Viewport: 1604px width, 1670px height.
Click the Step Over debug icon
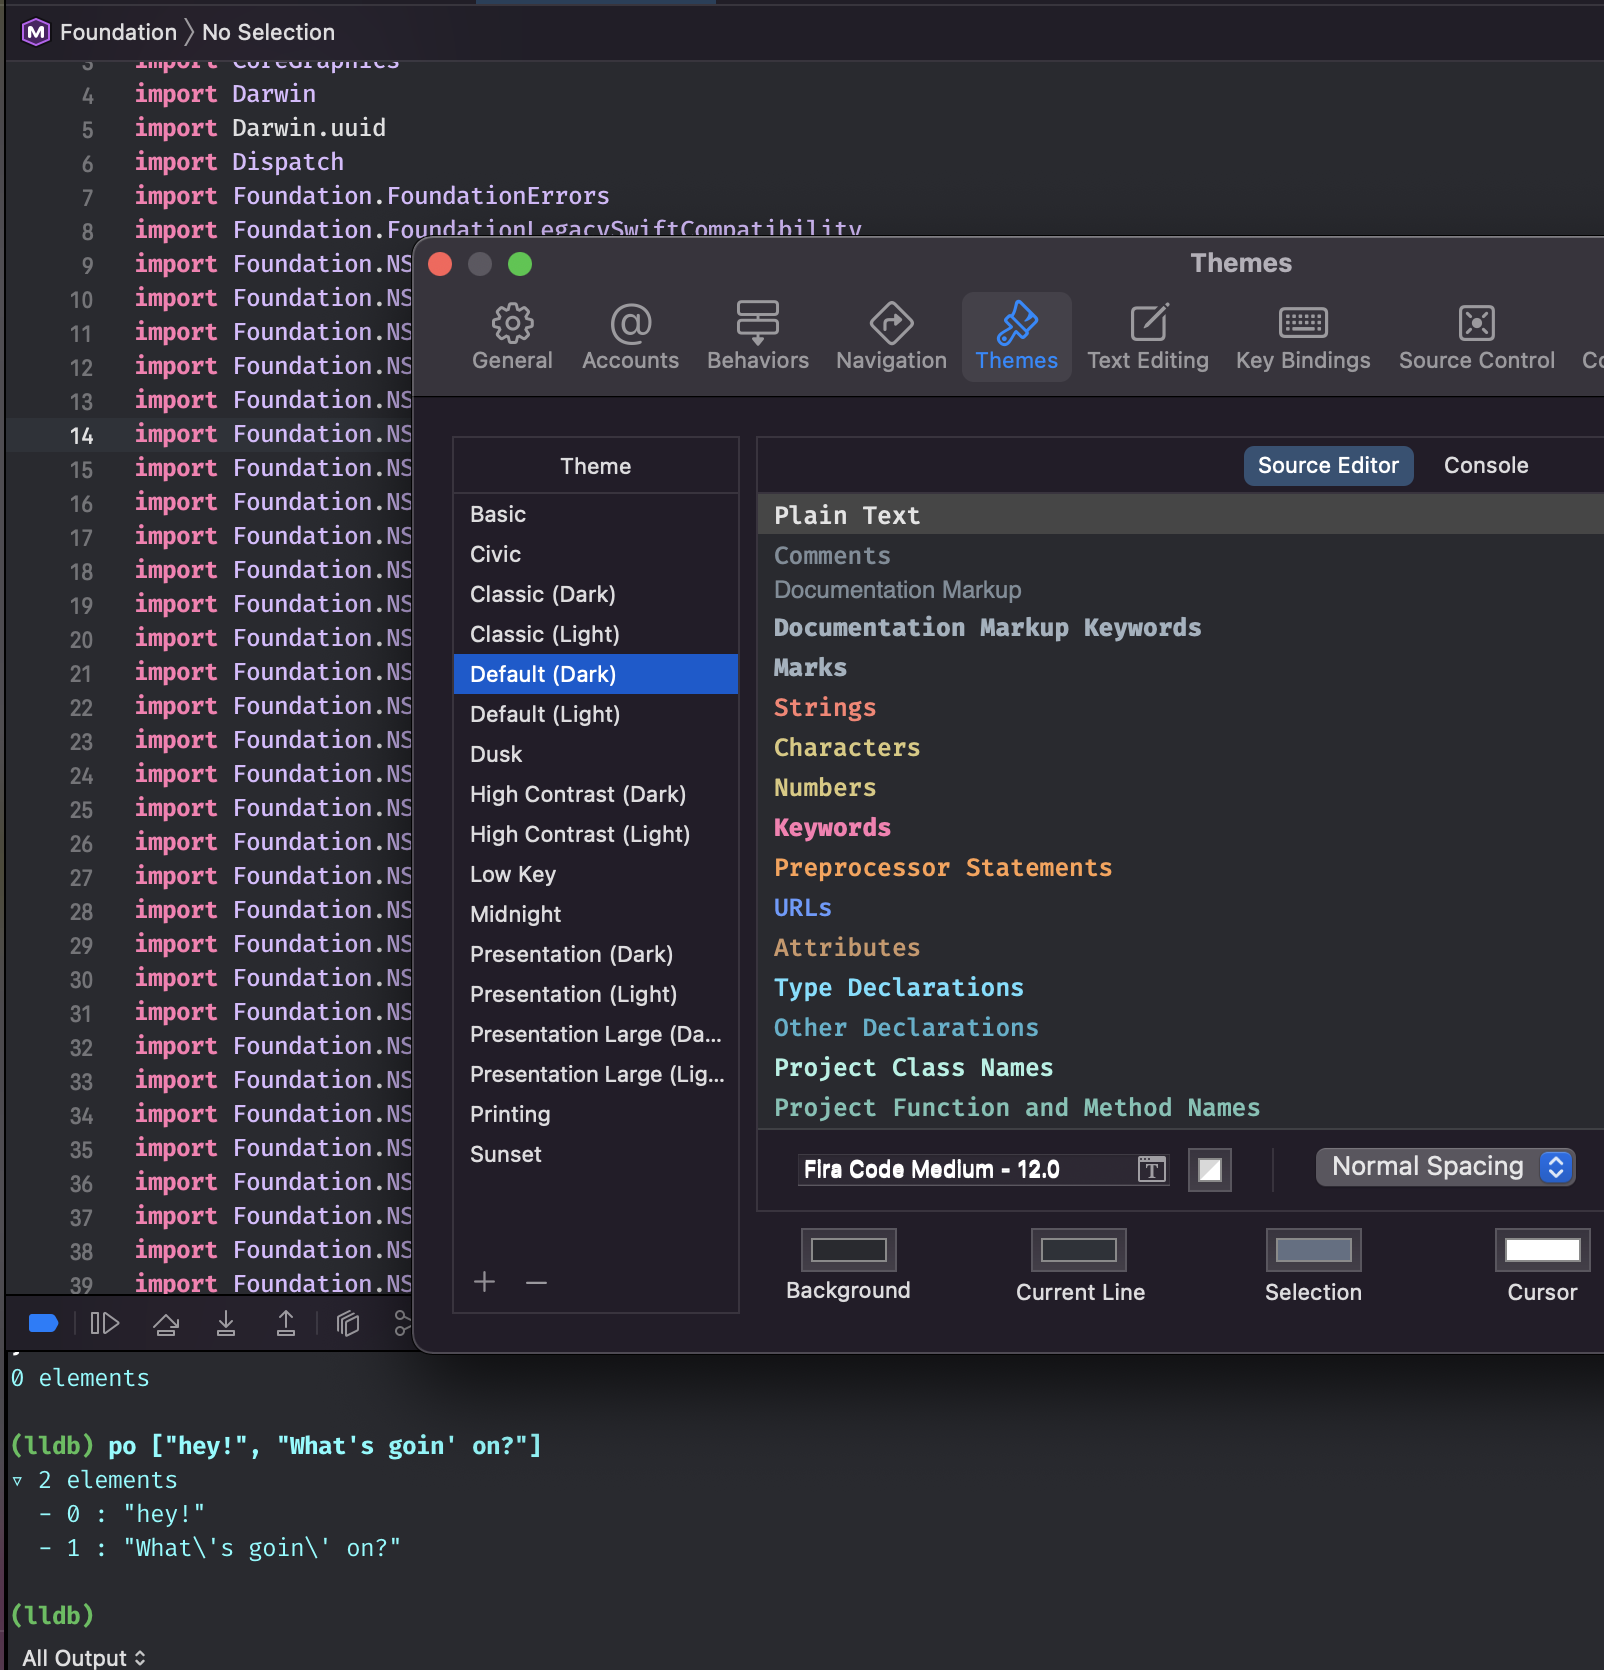166,1324
